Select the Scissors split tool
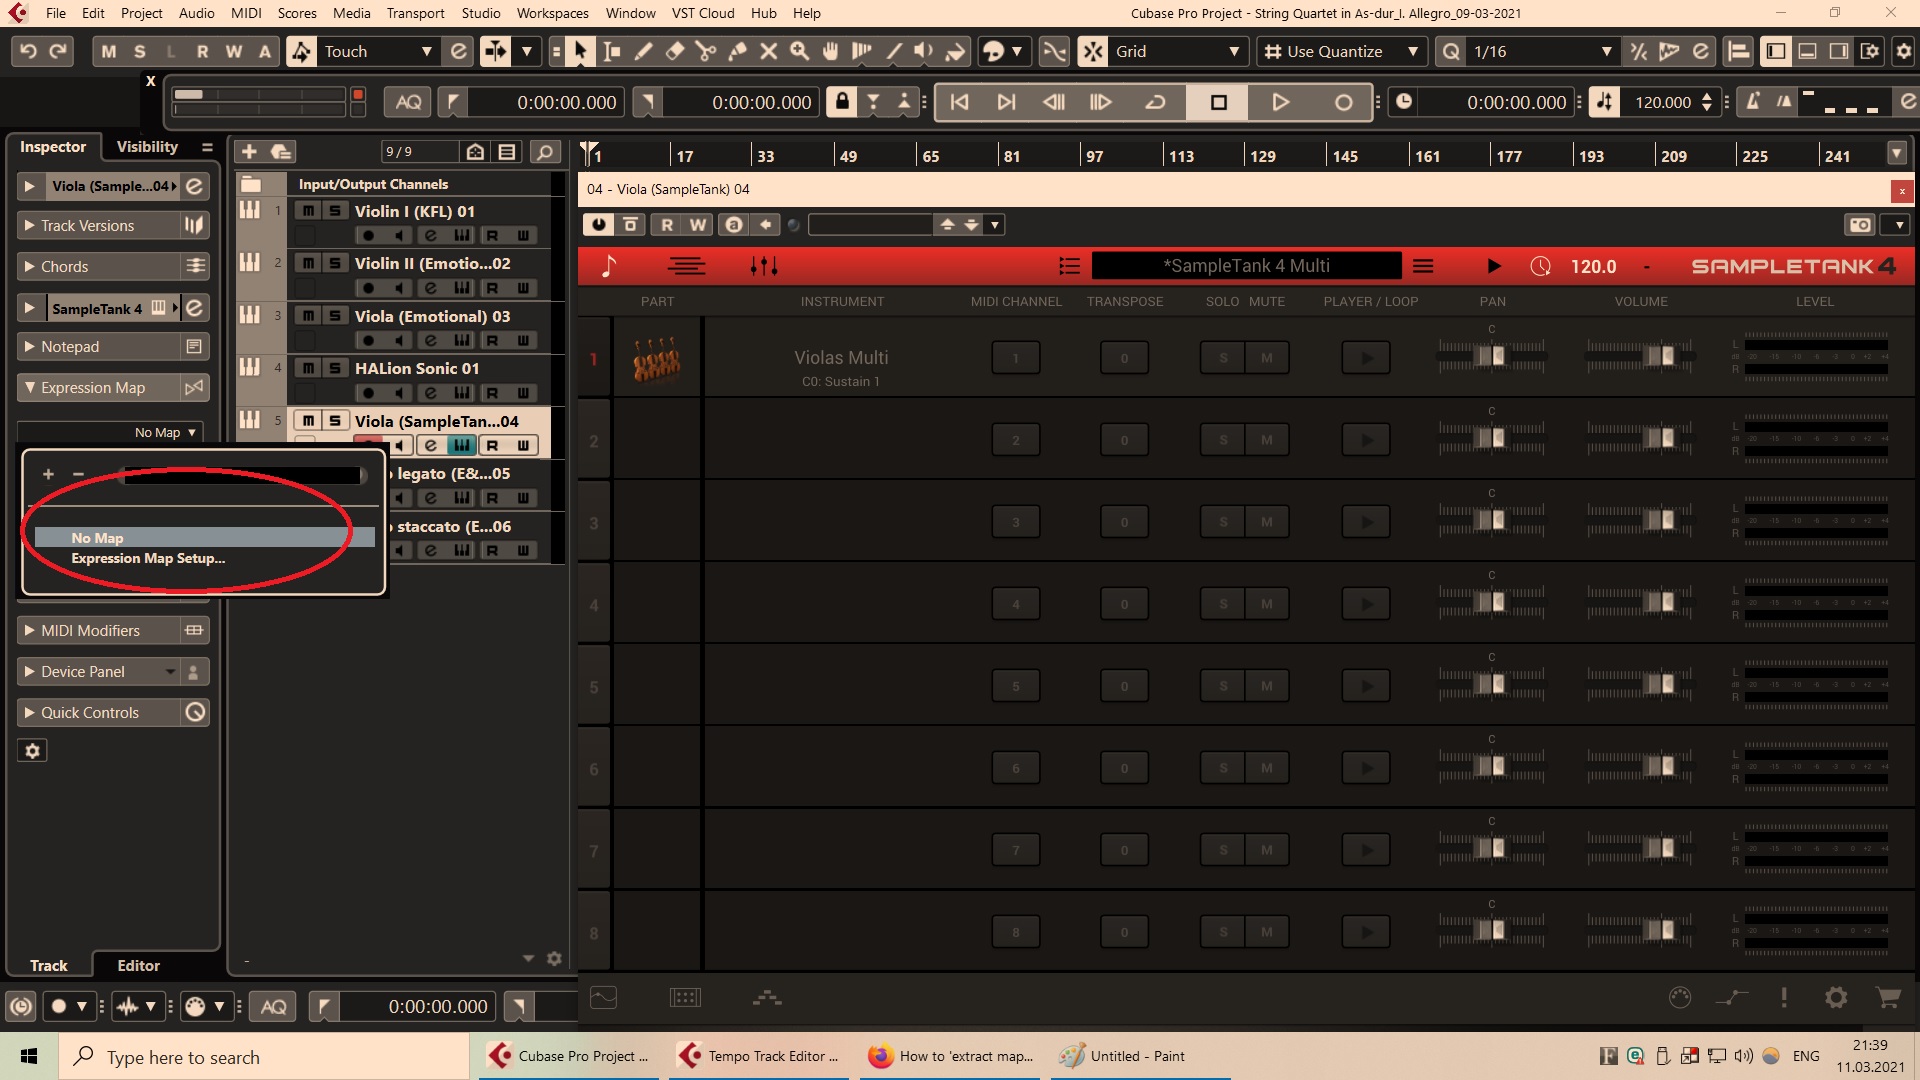Image resolution: width=1920 pixels, height=1080 pixels. tap(706, 51)
